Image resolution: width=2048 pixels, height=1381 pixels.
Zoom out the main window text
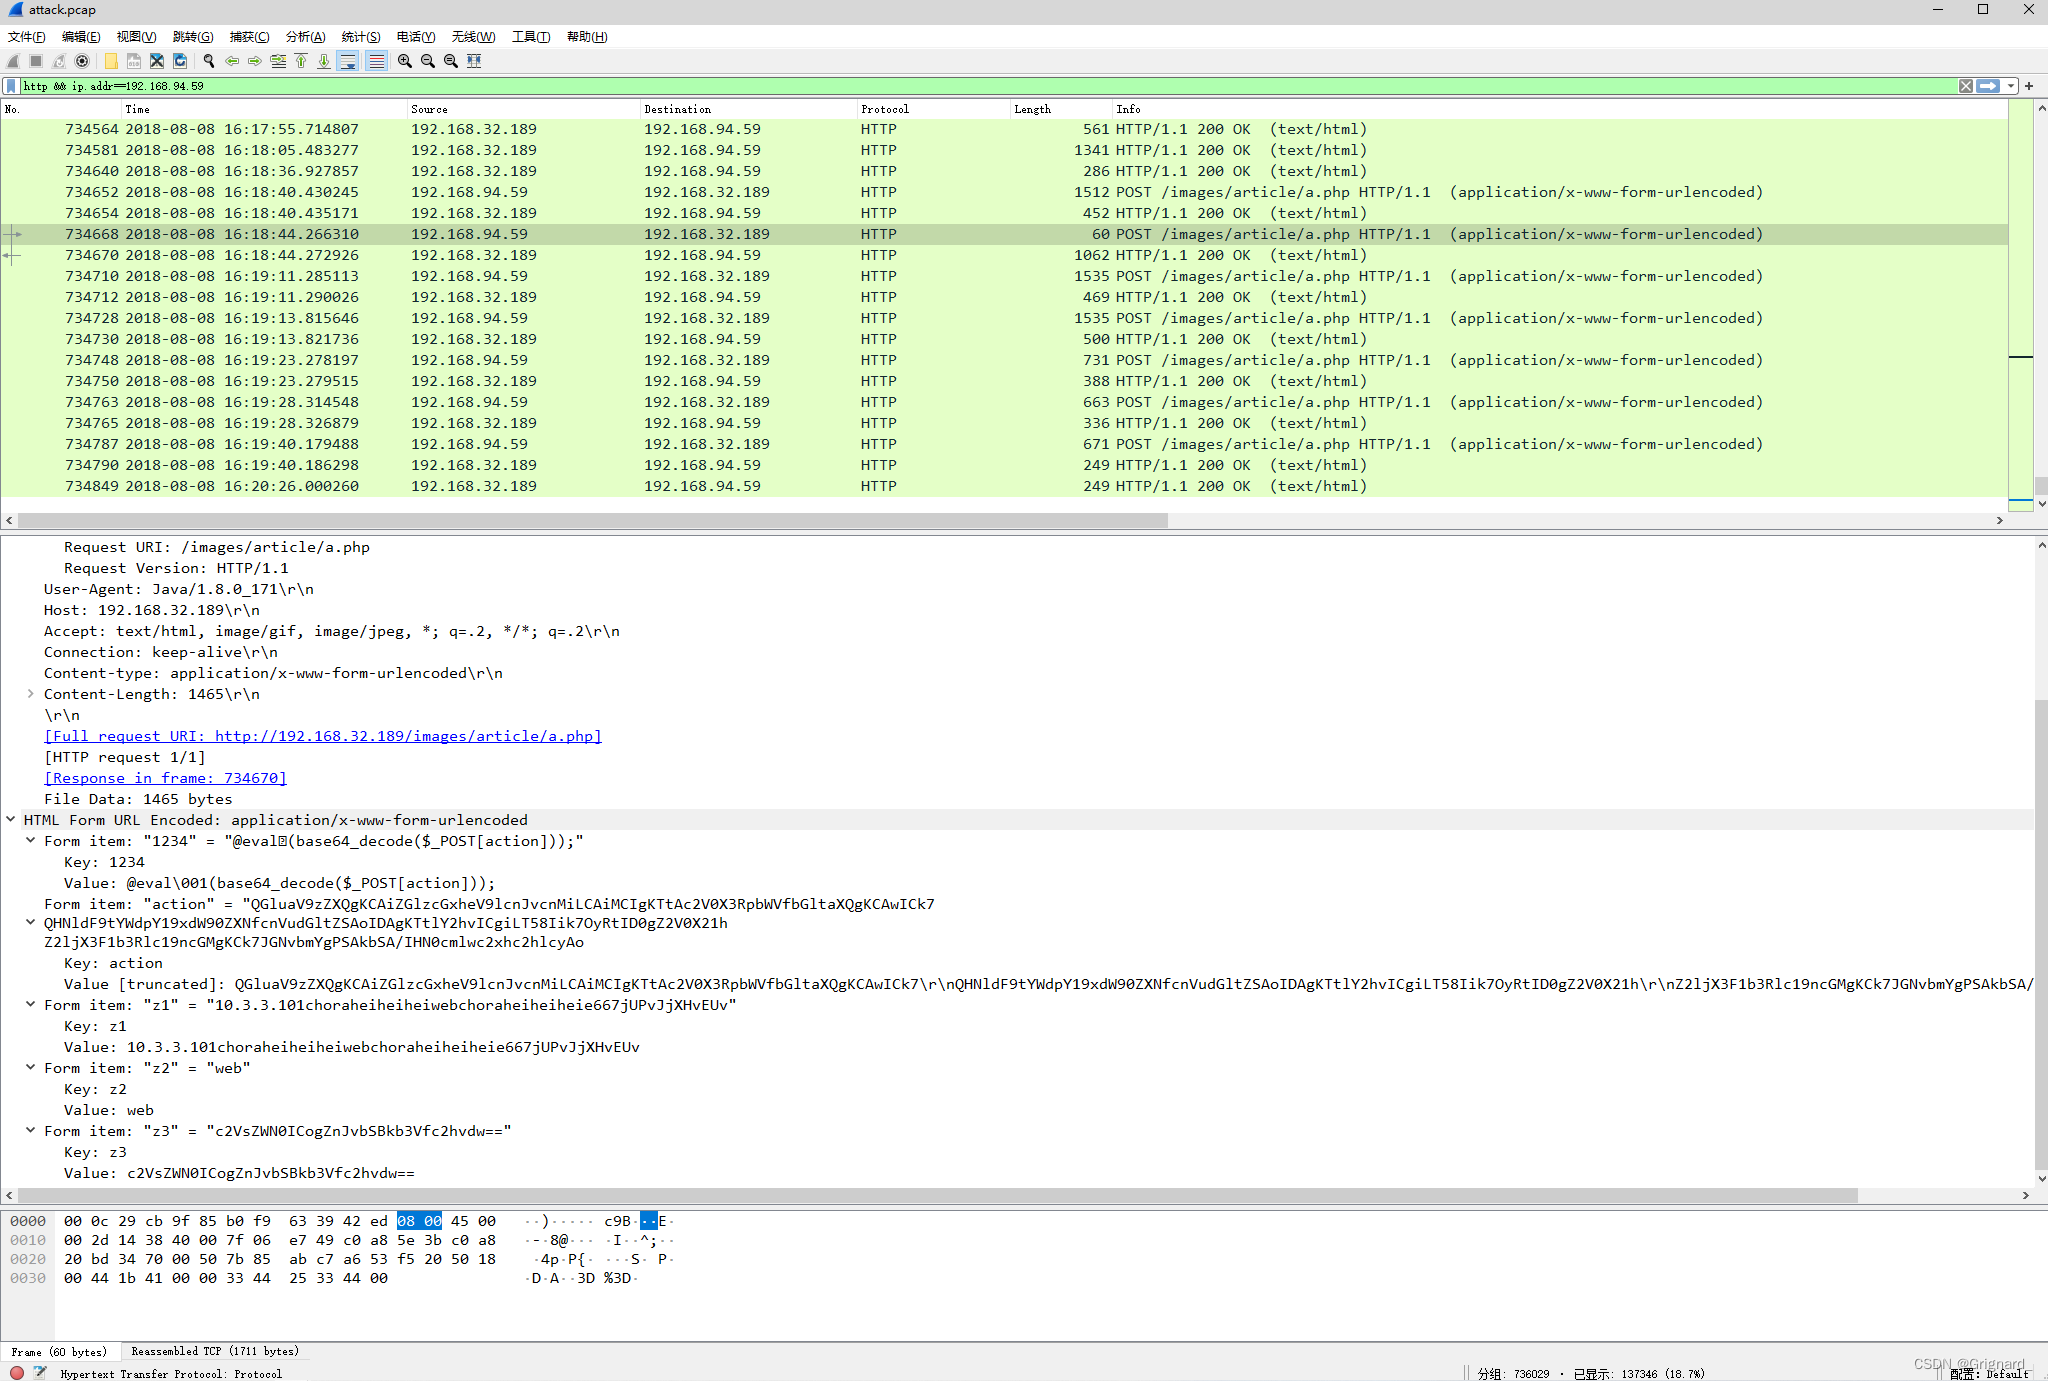(x=428, y=61)
